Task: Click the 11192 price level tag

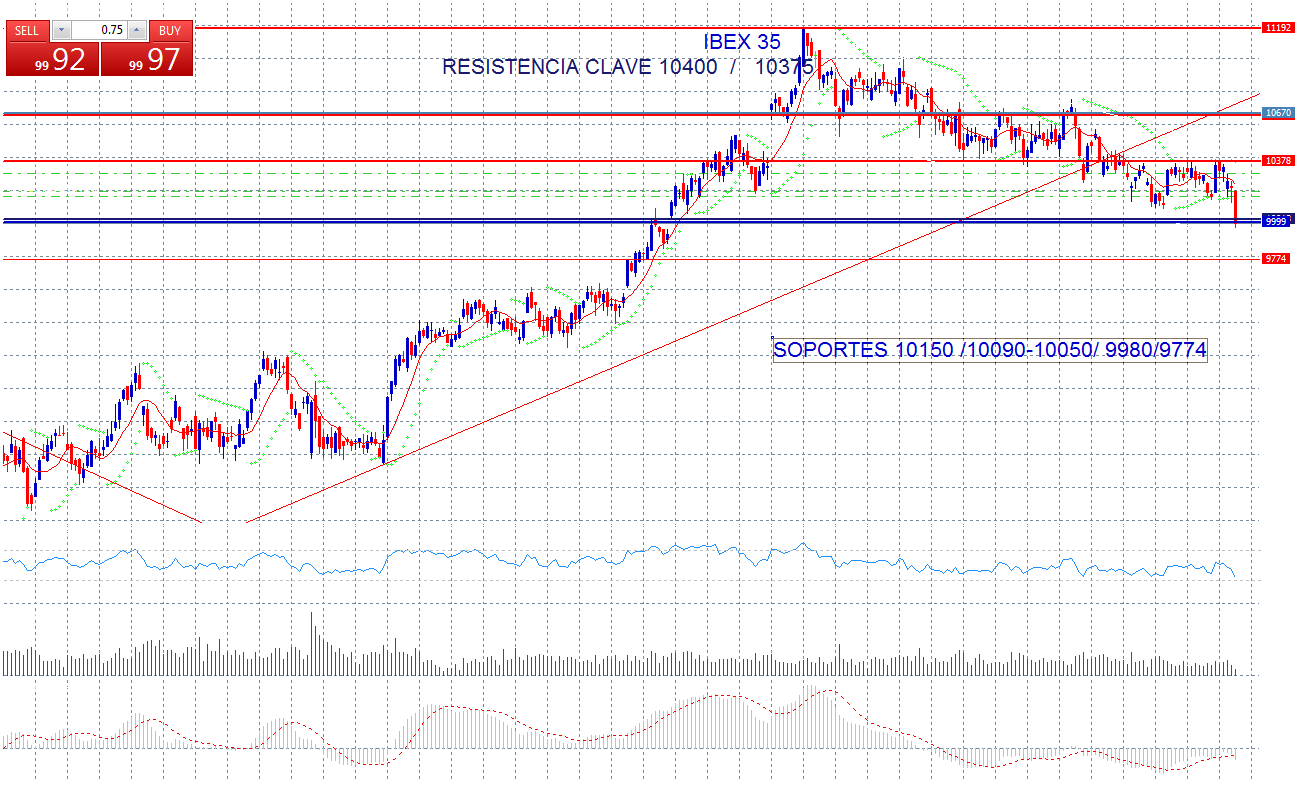Action: click(1275, 28)
